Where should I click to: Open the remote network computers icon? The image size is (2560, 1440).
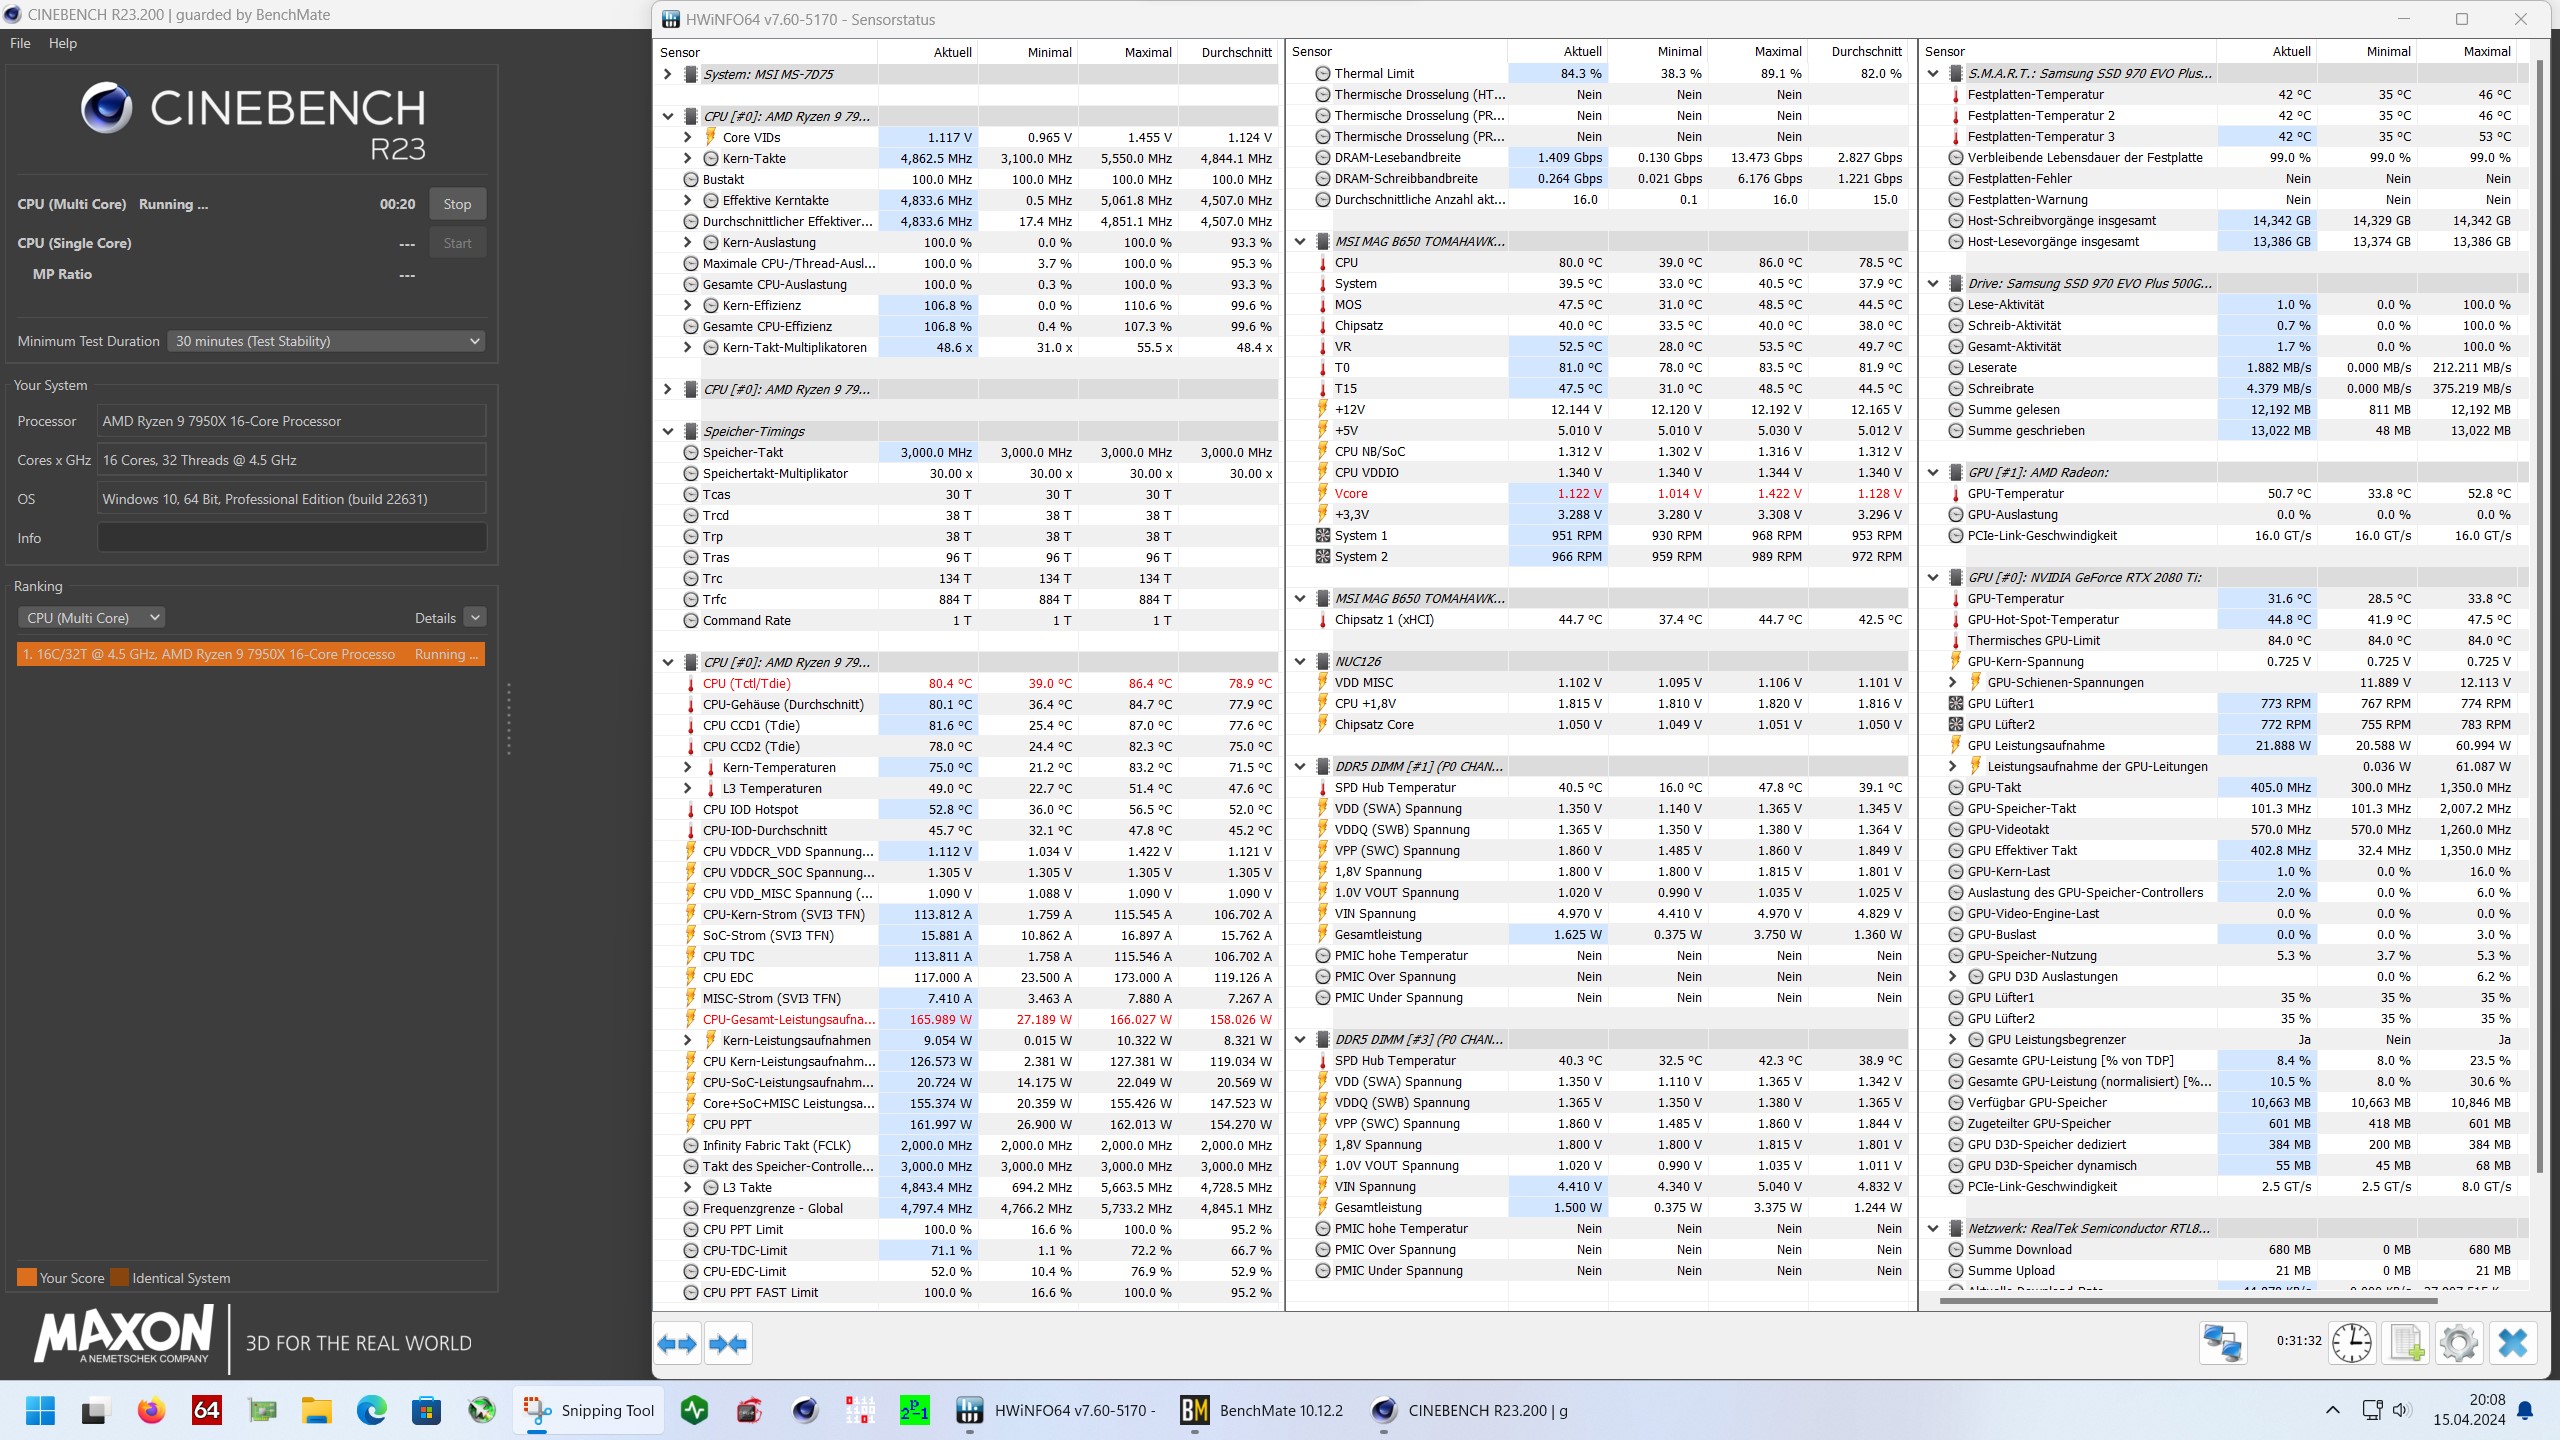2223,1343
